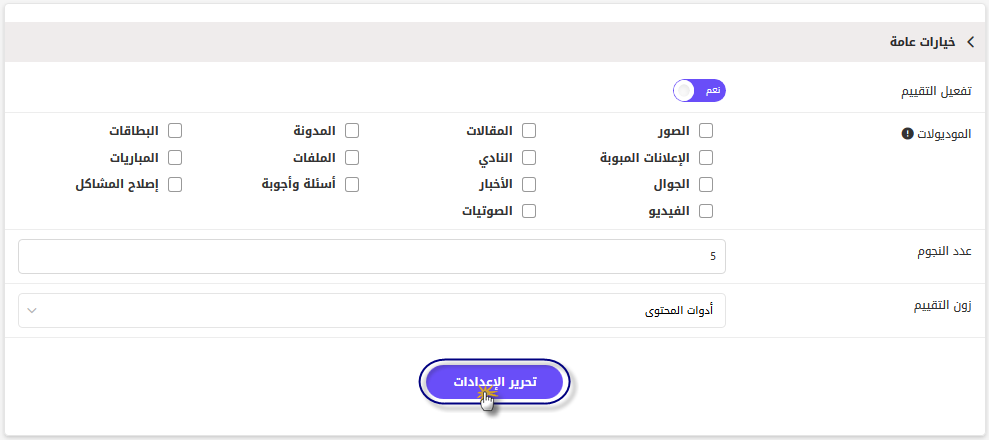Open the زون التقييم dropdown
The height and width of the screenshot is (440, 989).
[x=372, y=311]
